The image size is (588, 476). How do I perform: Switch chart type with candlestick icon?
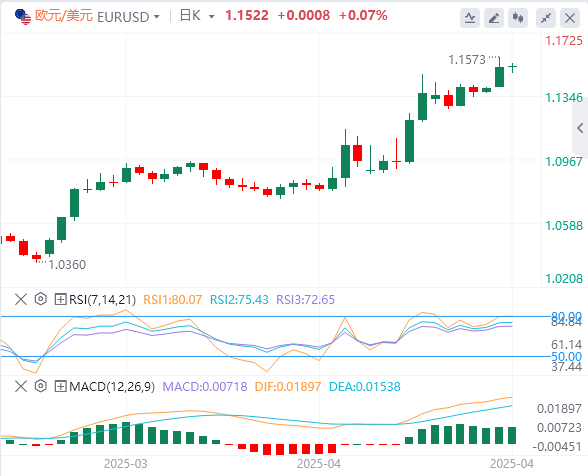tap(518, 18)
